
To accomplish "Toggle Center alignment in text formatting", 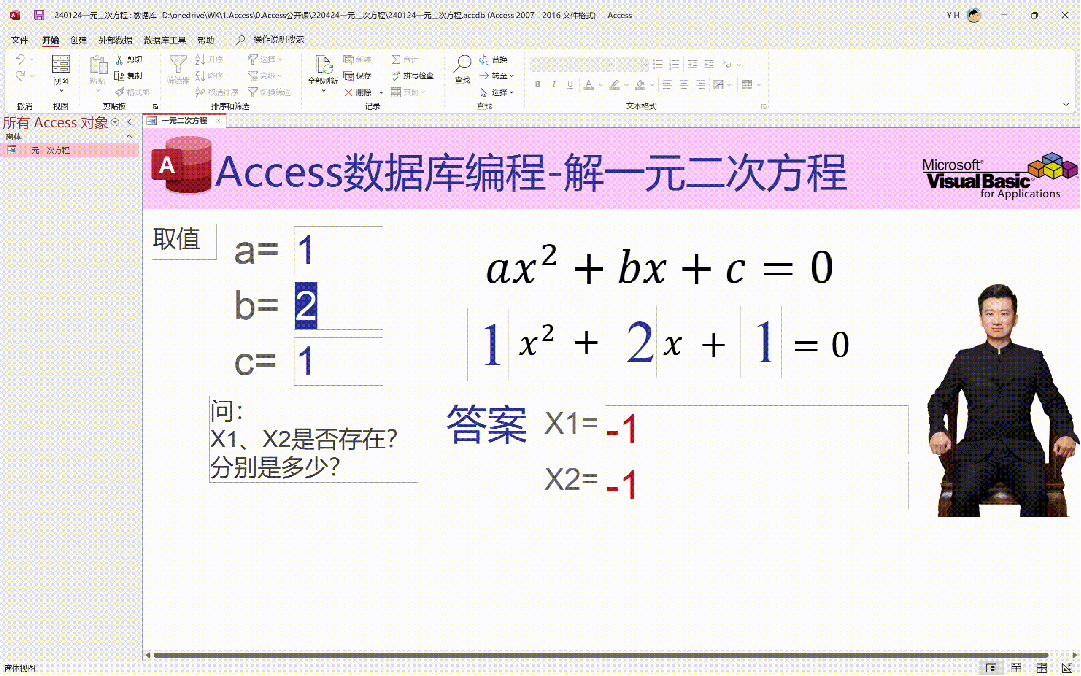I will click(684, 85).
